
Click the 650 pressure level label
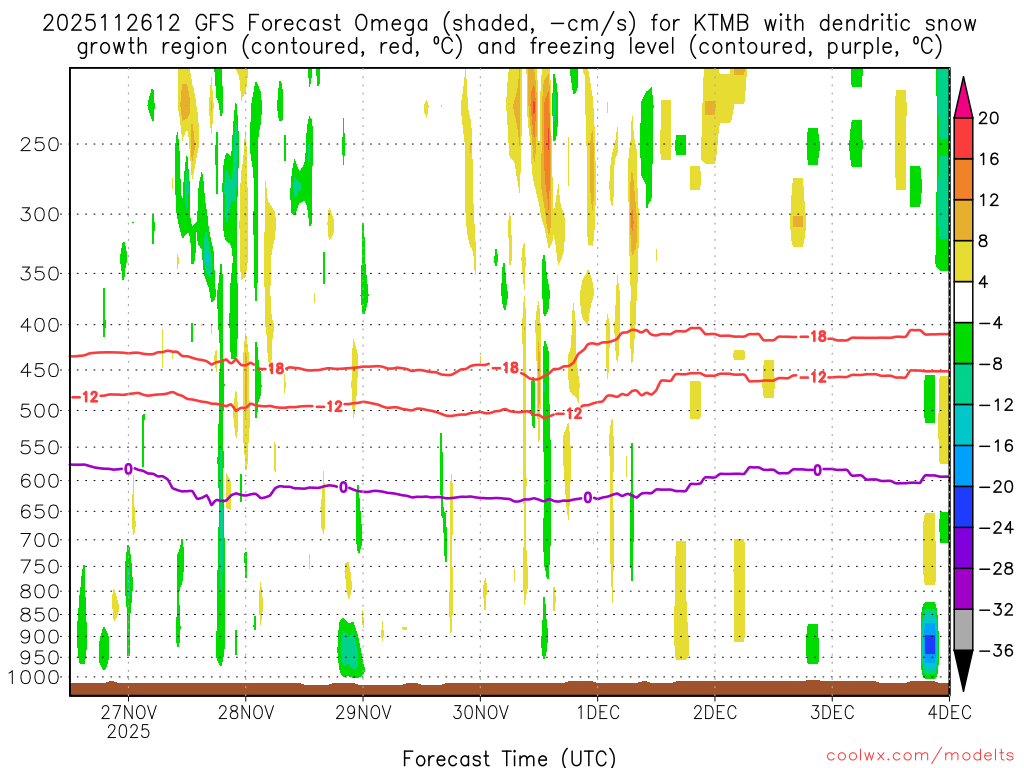[40, 511]
